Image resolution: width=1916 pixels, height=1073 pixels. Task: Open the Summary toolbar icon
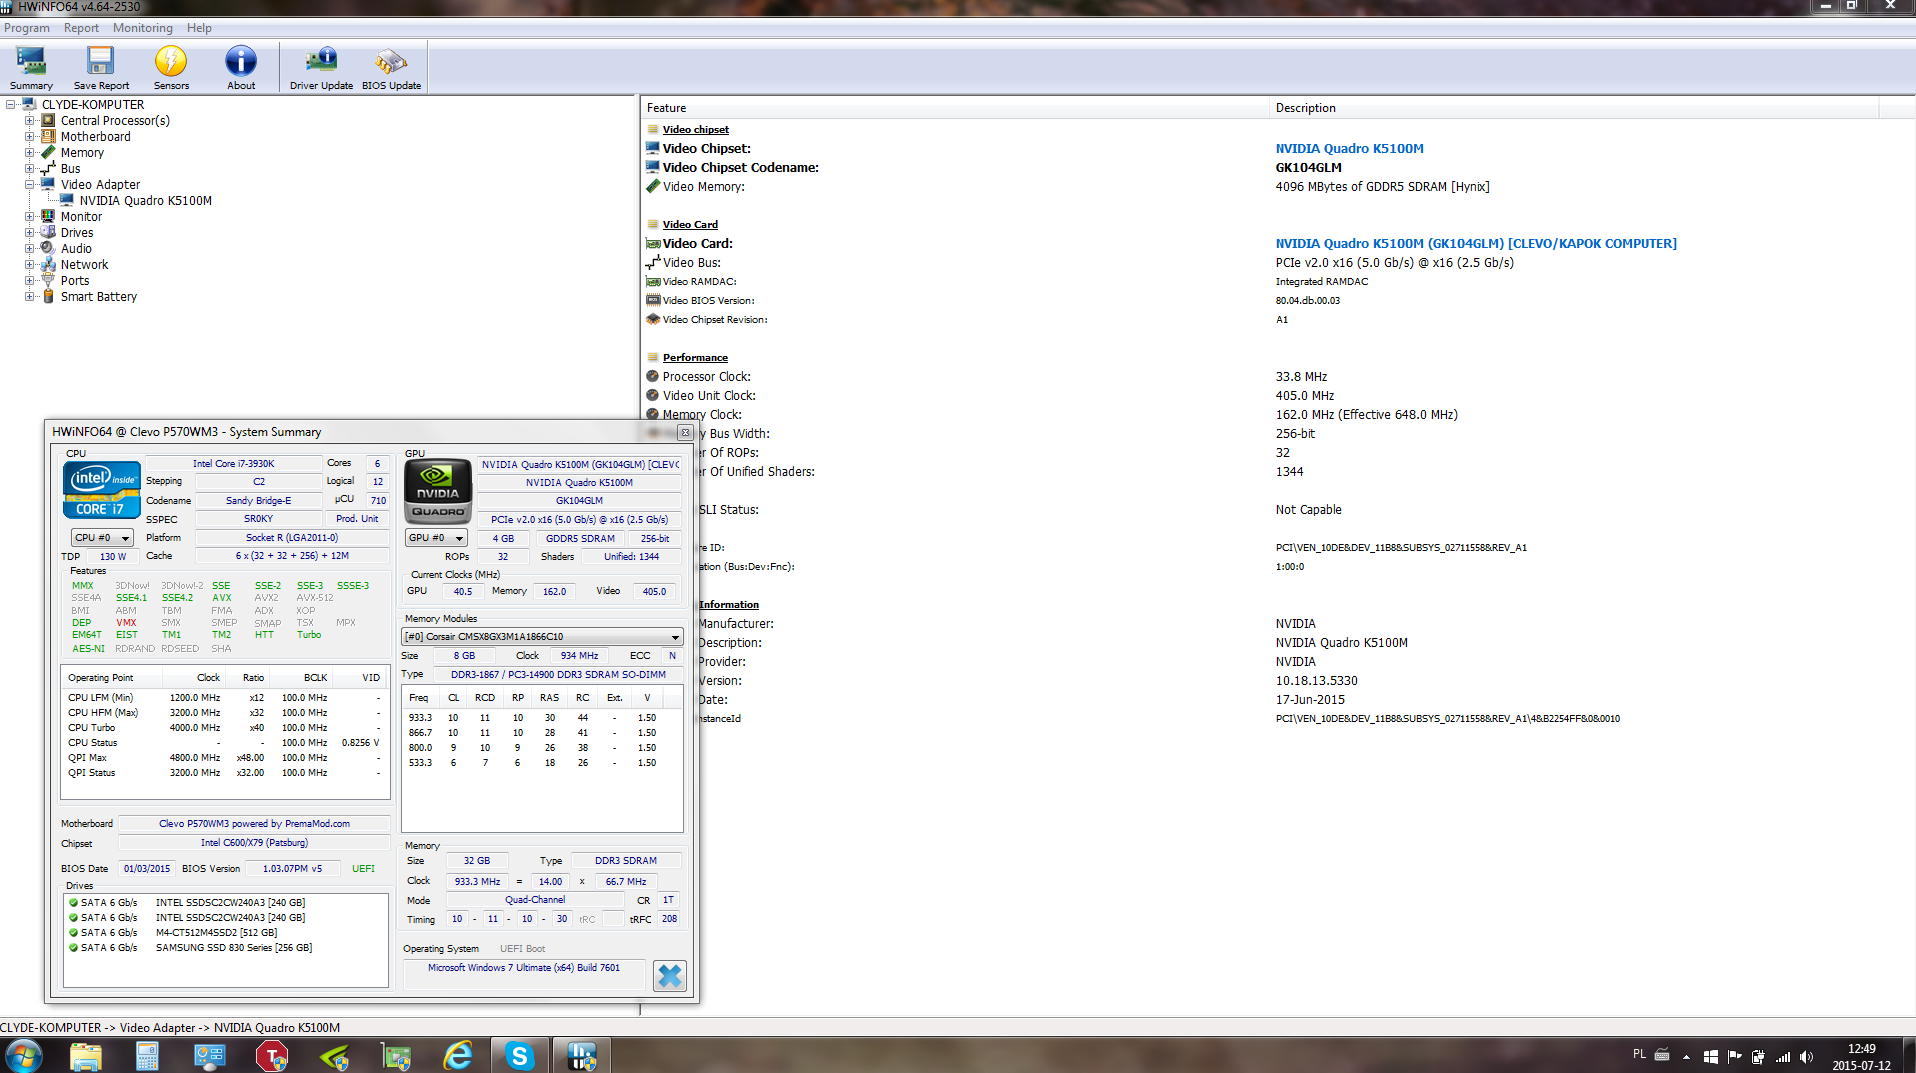tap(31, 68)
